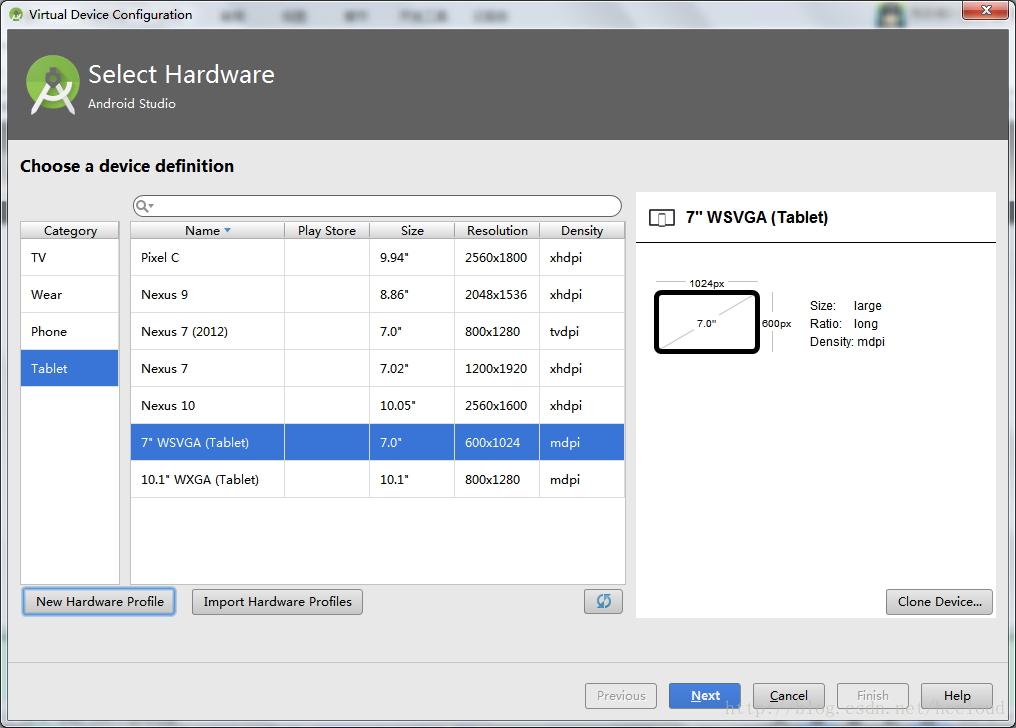
Task: Click the 600x1024 resolution cell
Action: tap(496, 442)
